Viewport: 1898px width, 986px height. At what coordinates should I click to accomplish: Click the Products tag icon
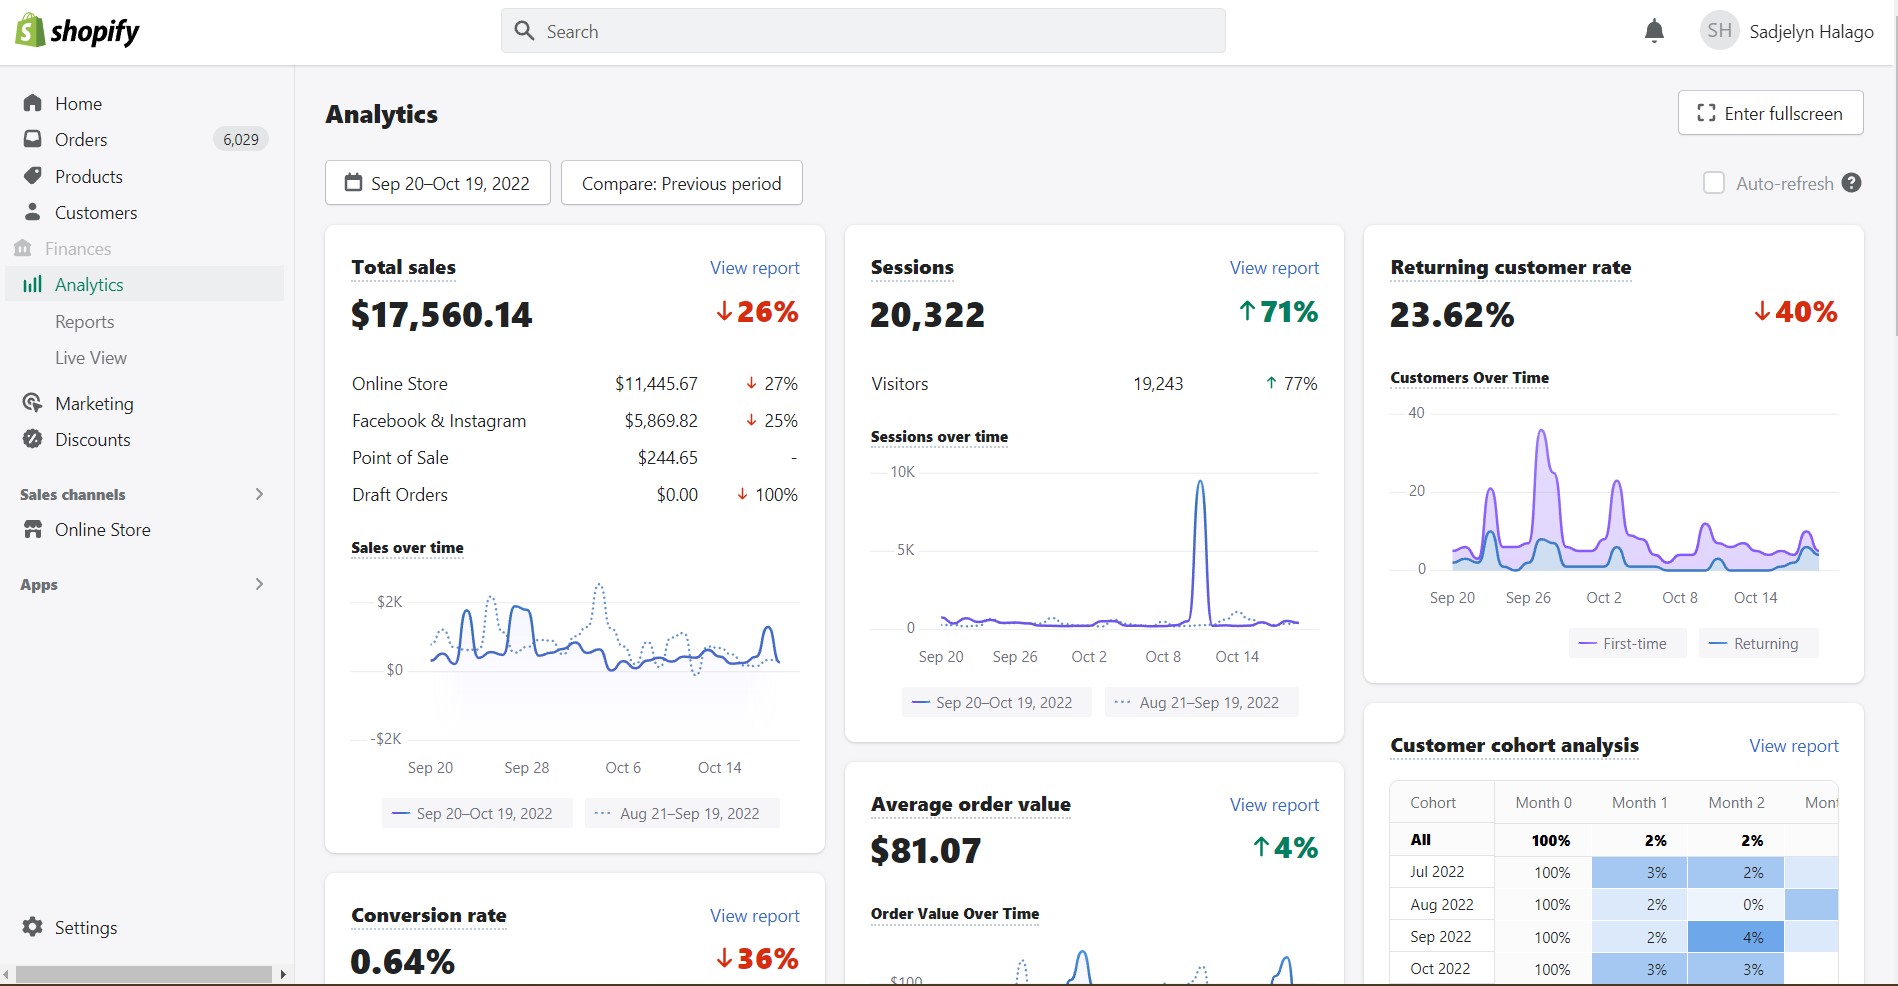pyautogui.click(x=33, y=176)
